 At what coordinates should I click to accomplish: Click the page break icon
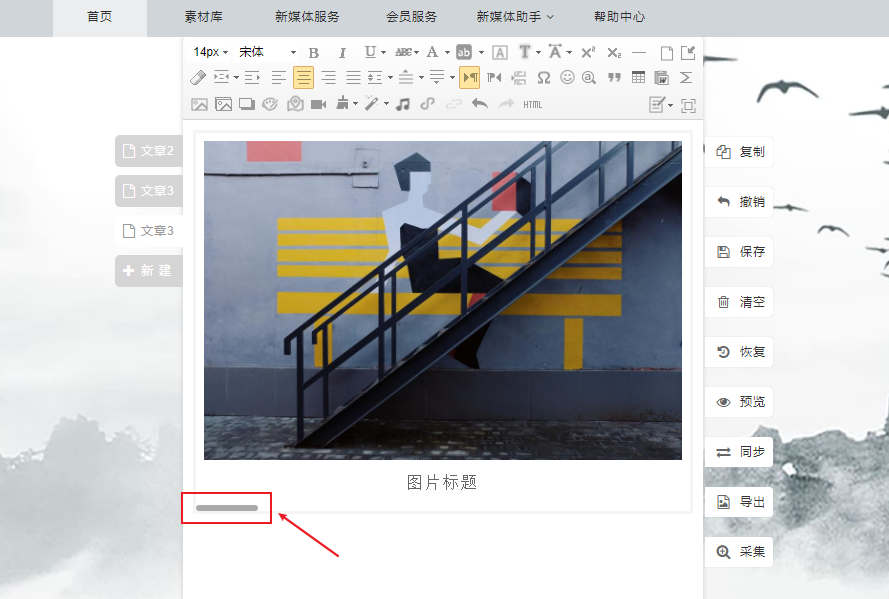[519, 78]
